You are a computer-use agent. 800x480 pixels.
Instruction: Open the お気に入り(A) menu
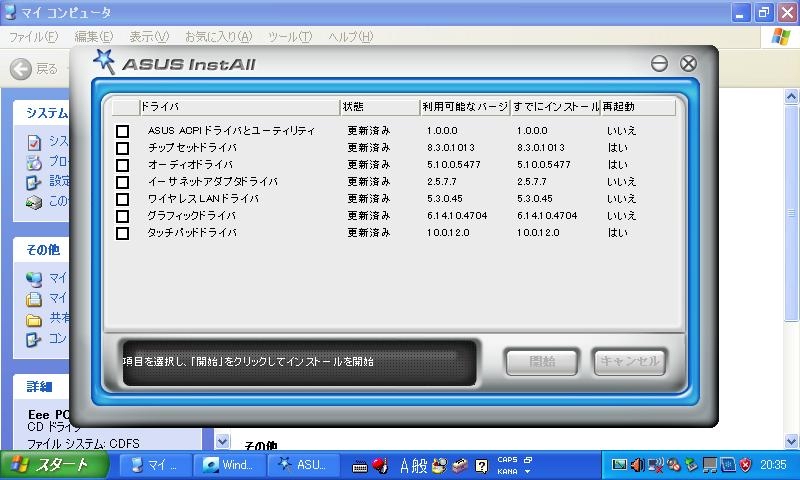click(x=218, y=37)
